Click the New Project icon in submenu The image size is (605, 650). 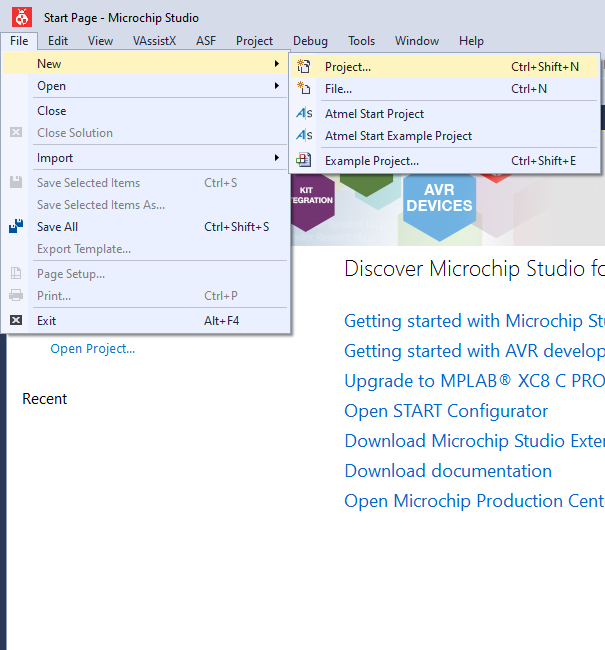pos(304,66)
